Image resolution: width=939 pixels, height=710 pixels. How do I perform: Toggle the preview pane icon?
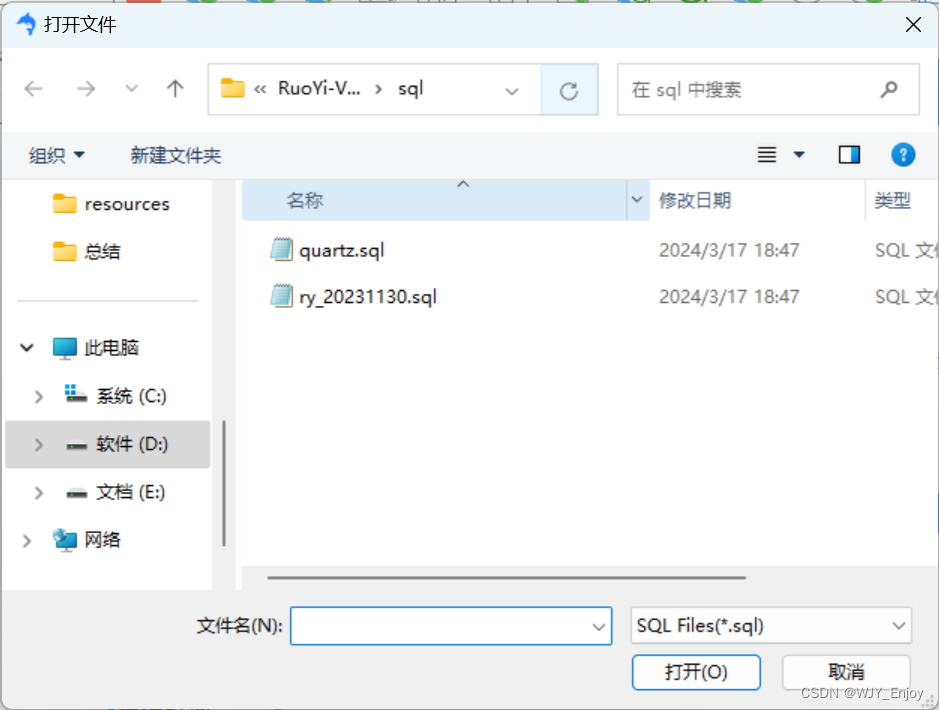tap(849, 155)
